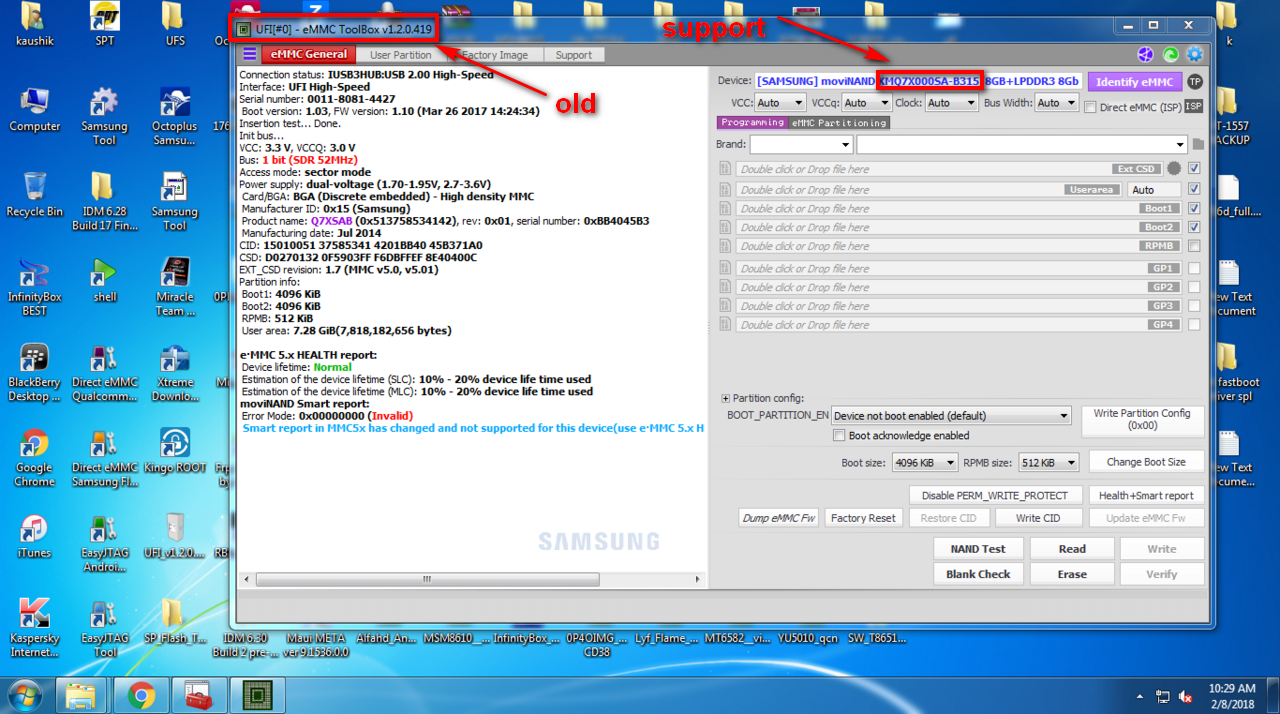Check the GP1 row checkbox
Image resolution: width=1280 pixels, height=714 pixels.
pos(1194,268)
